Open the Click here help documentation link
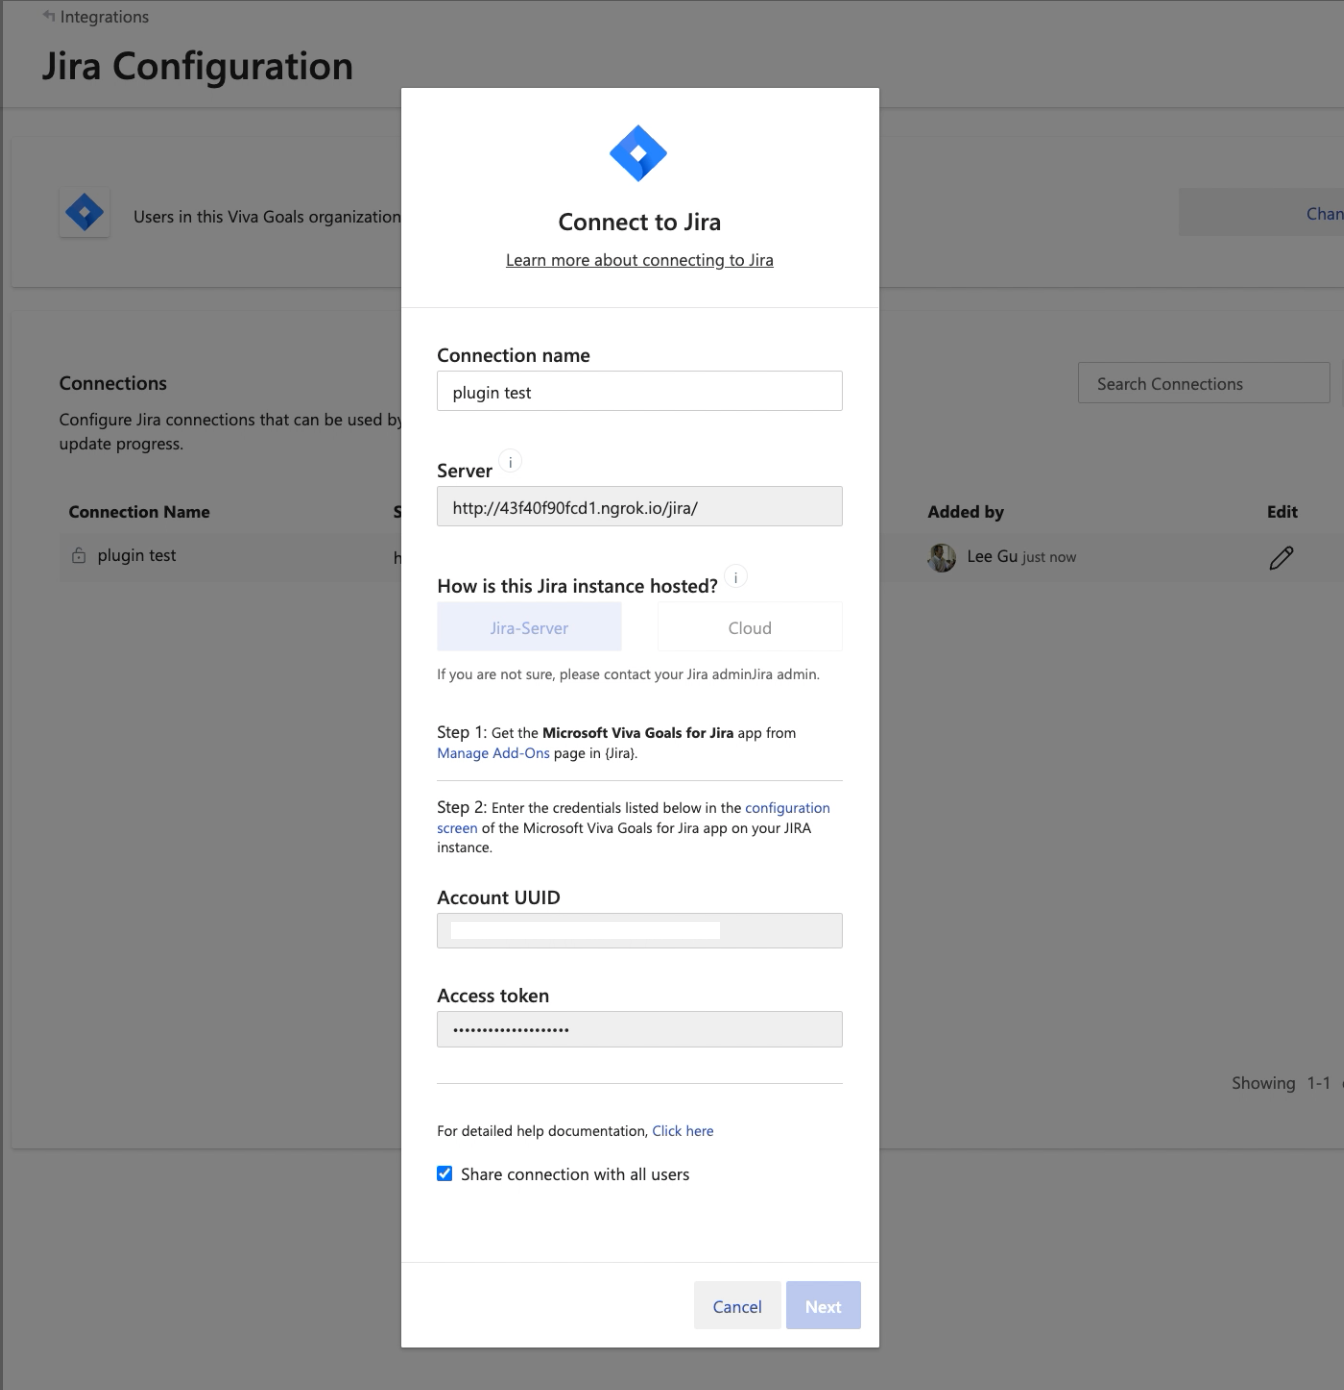Image resolution: width=1344 pixels, height=1390 pixels. tap(683, 1131)
